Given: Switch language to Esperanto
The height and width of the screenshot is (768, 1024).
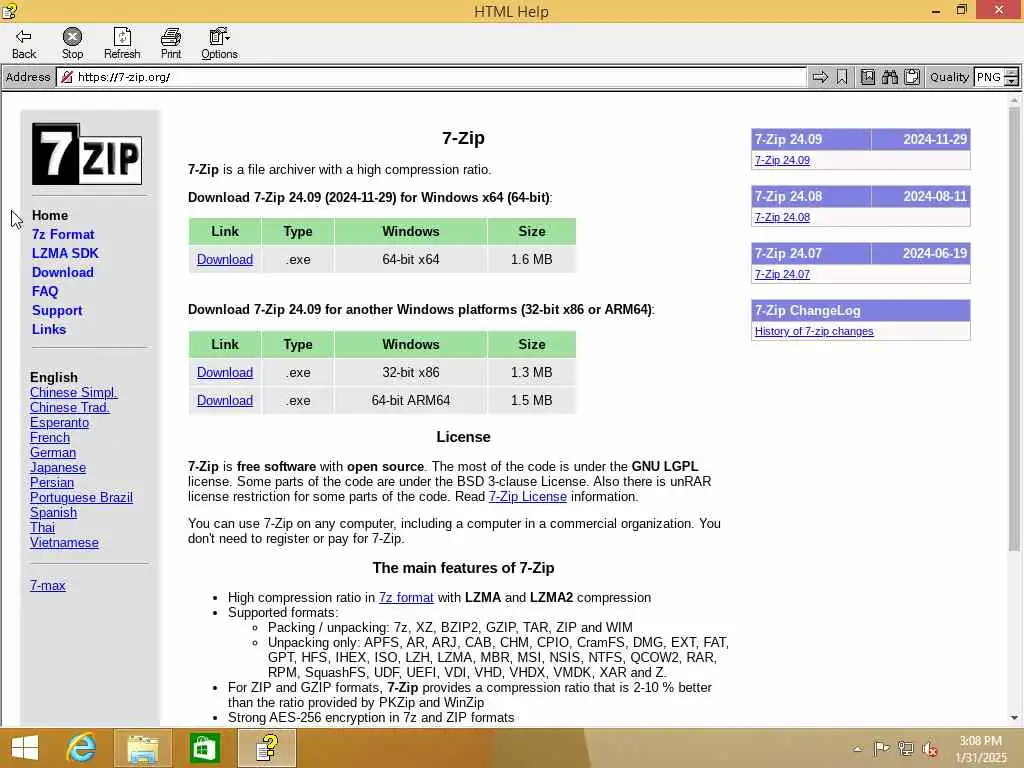Looking at the screenshot, I should (59, 423).
